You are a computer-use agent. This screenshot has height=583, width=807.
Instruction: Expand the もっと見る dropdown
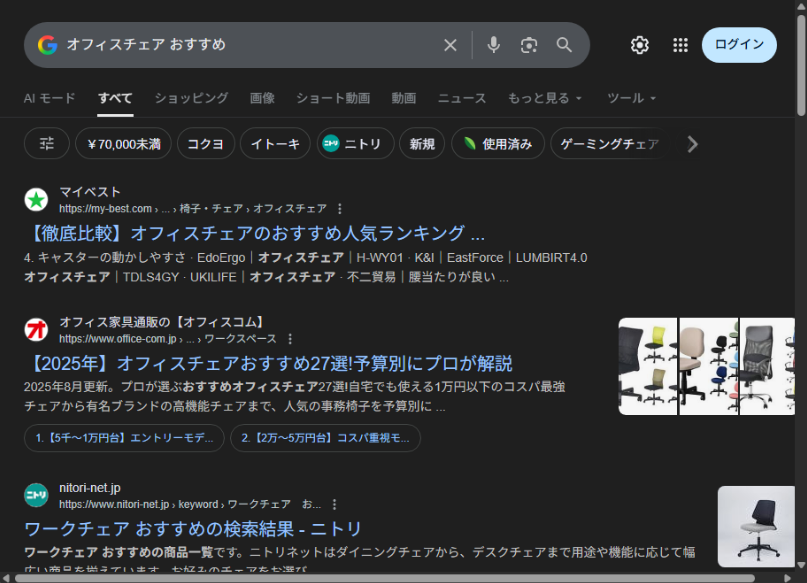pos(545,98)
